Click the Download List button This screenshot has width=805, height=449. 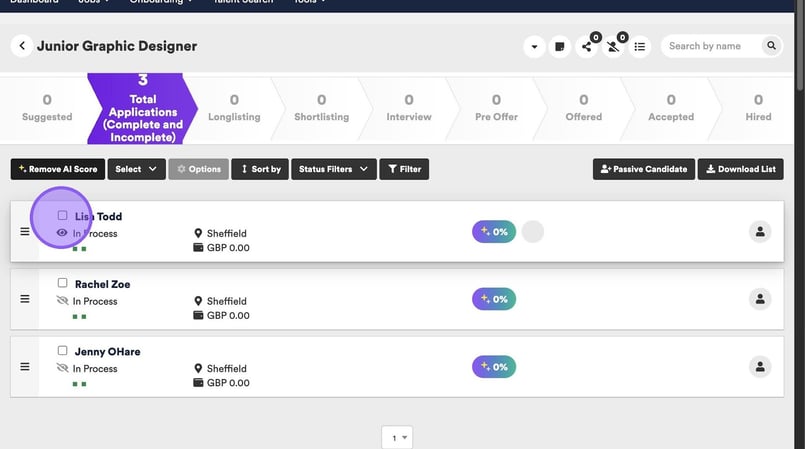pyautogui.click(x=740, y=169)
